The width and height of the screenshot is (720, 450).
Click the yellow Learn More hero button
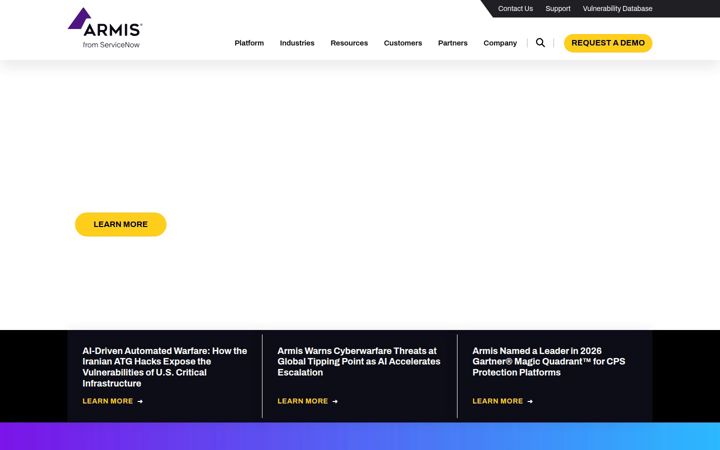click(121, 224)
